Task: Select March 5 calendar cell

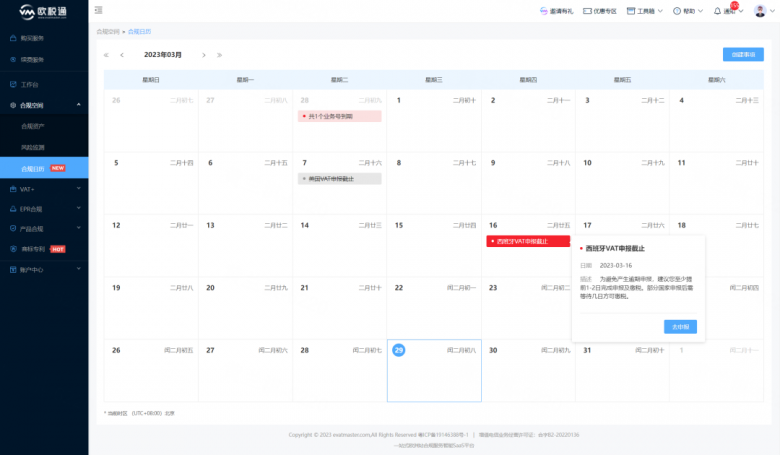Action: [151, 183]
